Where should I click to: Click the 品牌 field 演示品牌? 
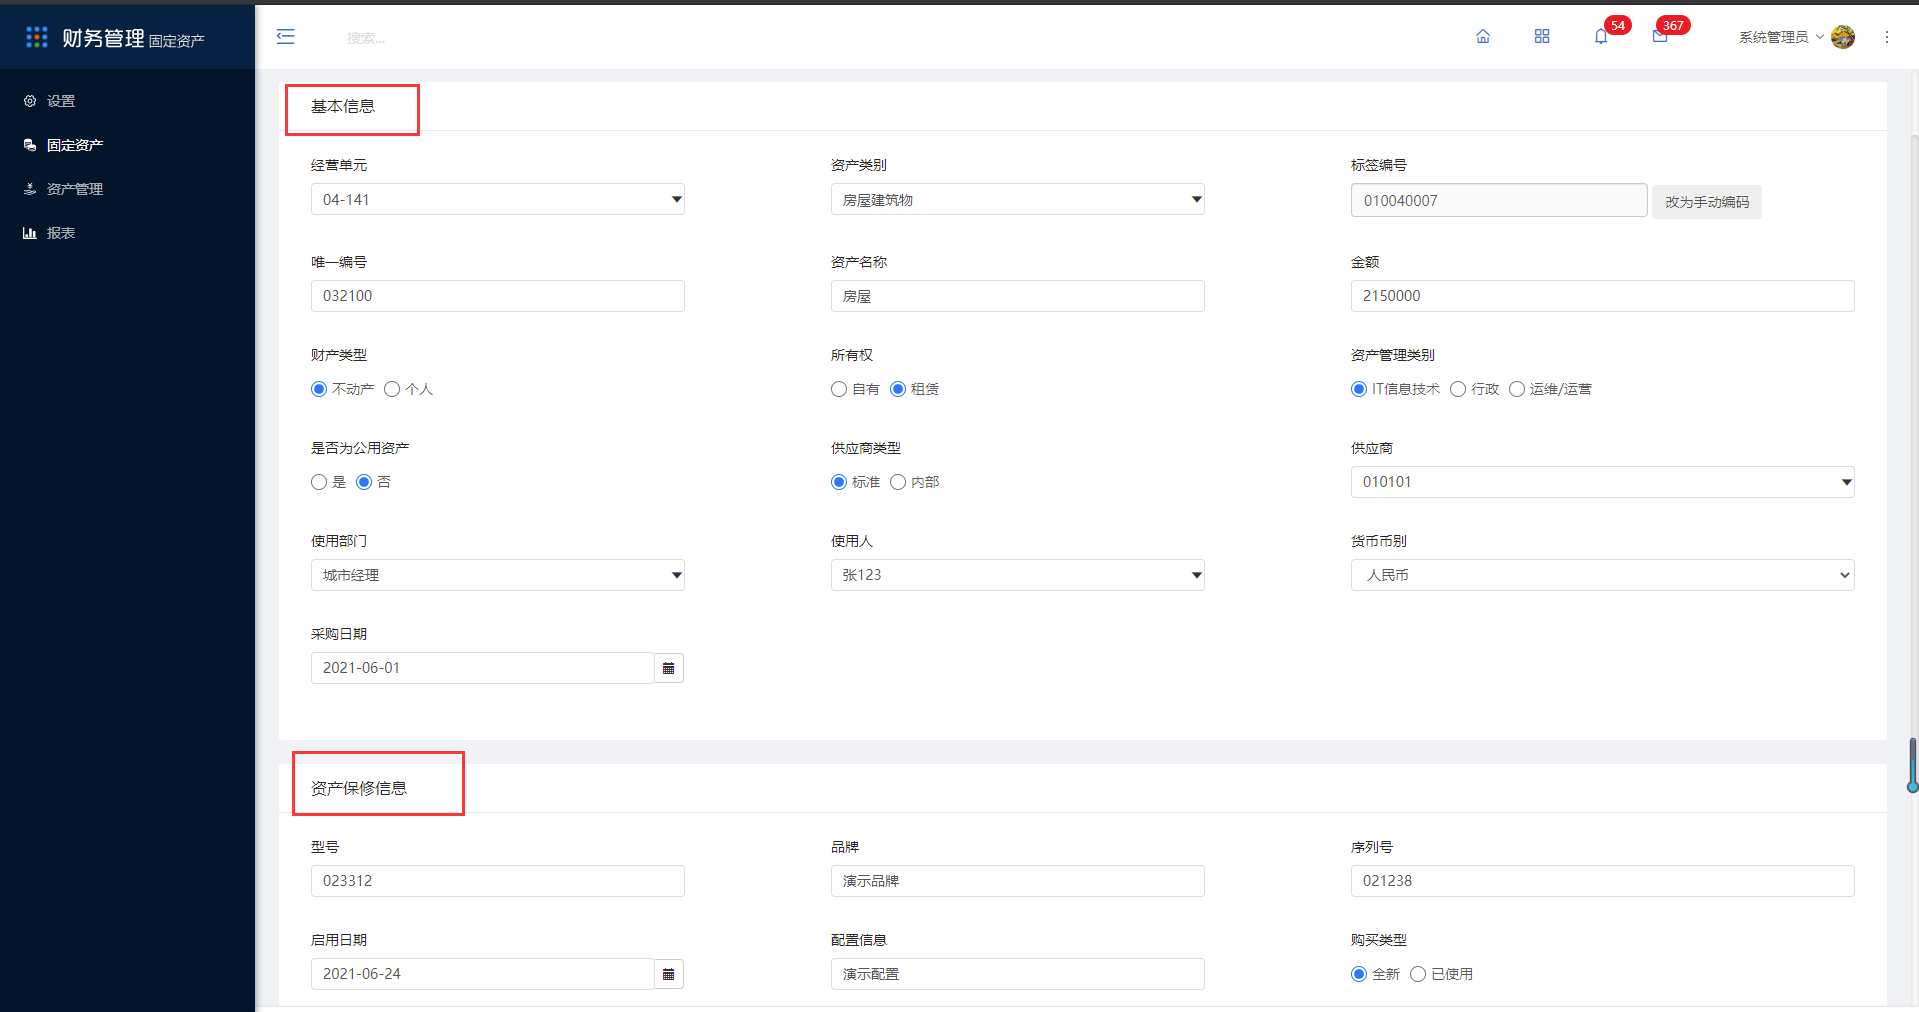click(1018, 881)
